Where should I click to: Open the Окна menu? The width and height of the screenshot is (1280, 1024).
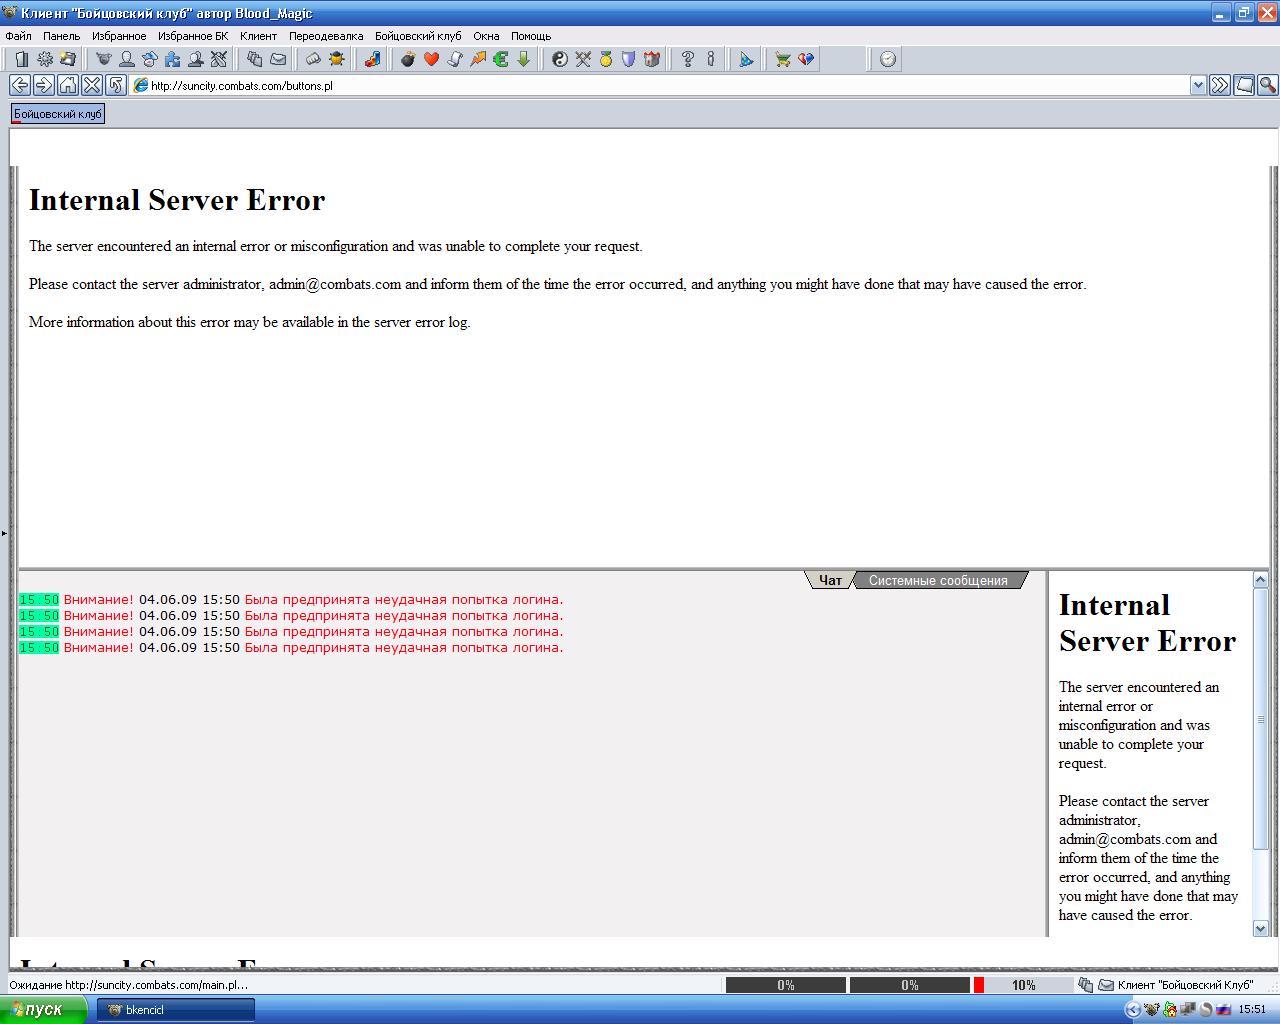tap(486, 36)
